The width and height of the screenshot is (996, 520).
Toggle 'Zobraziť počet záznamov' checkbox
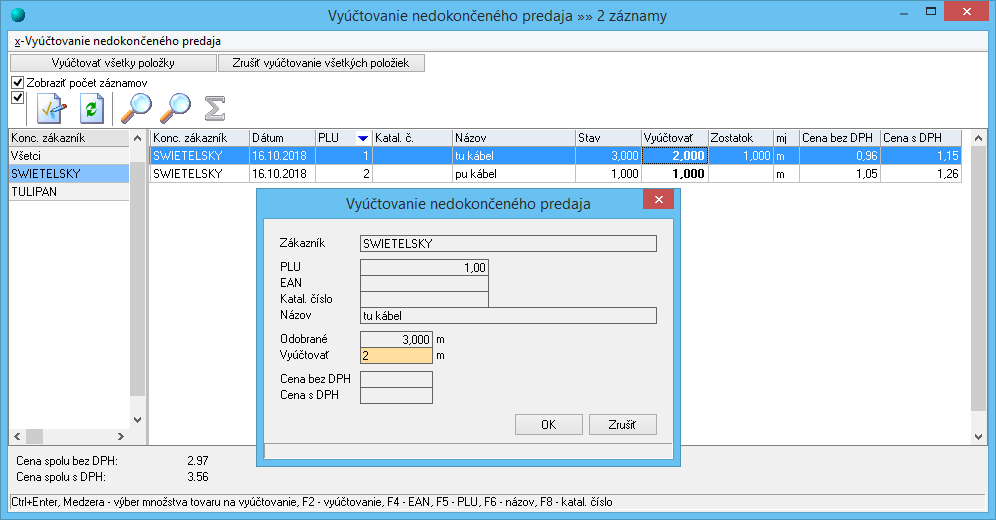click(17, 82)
